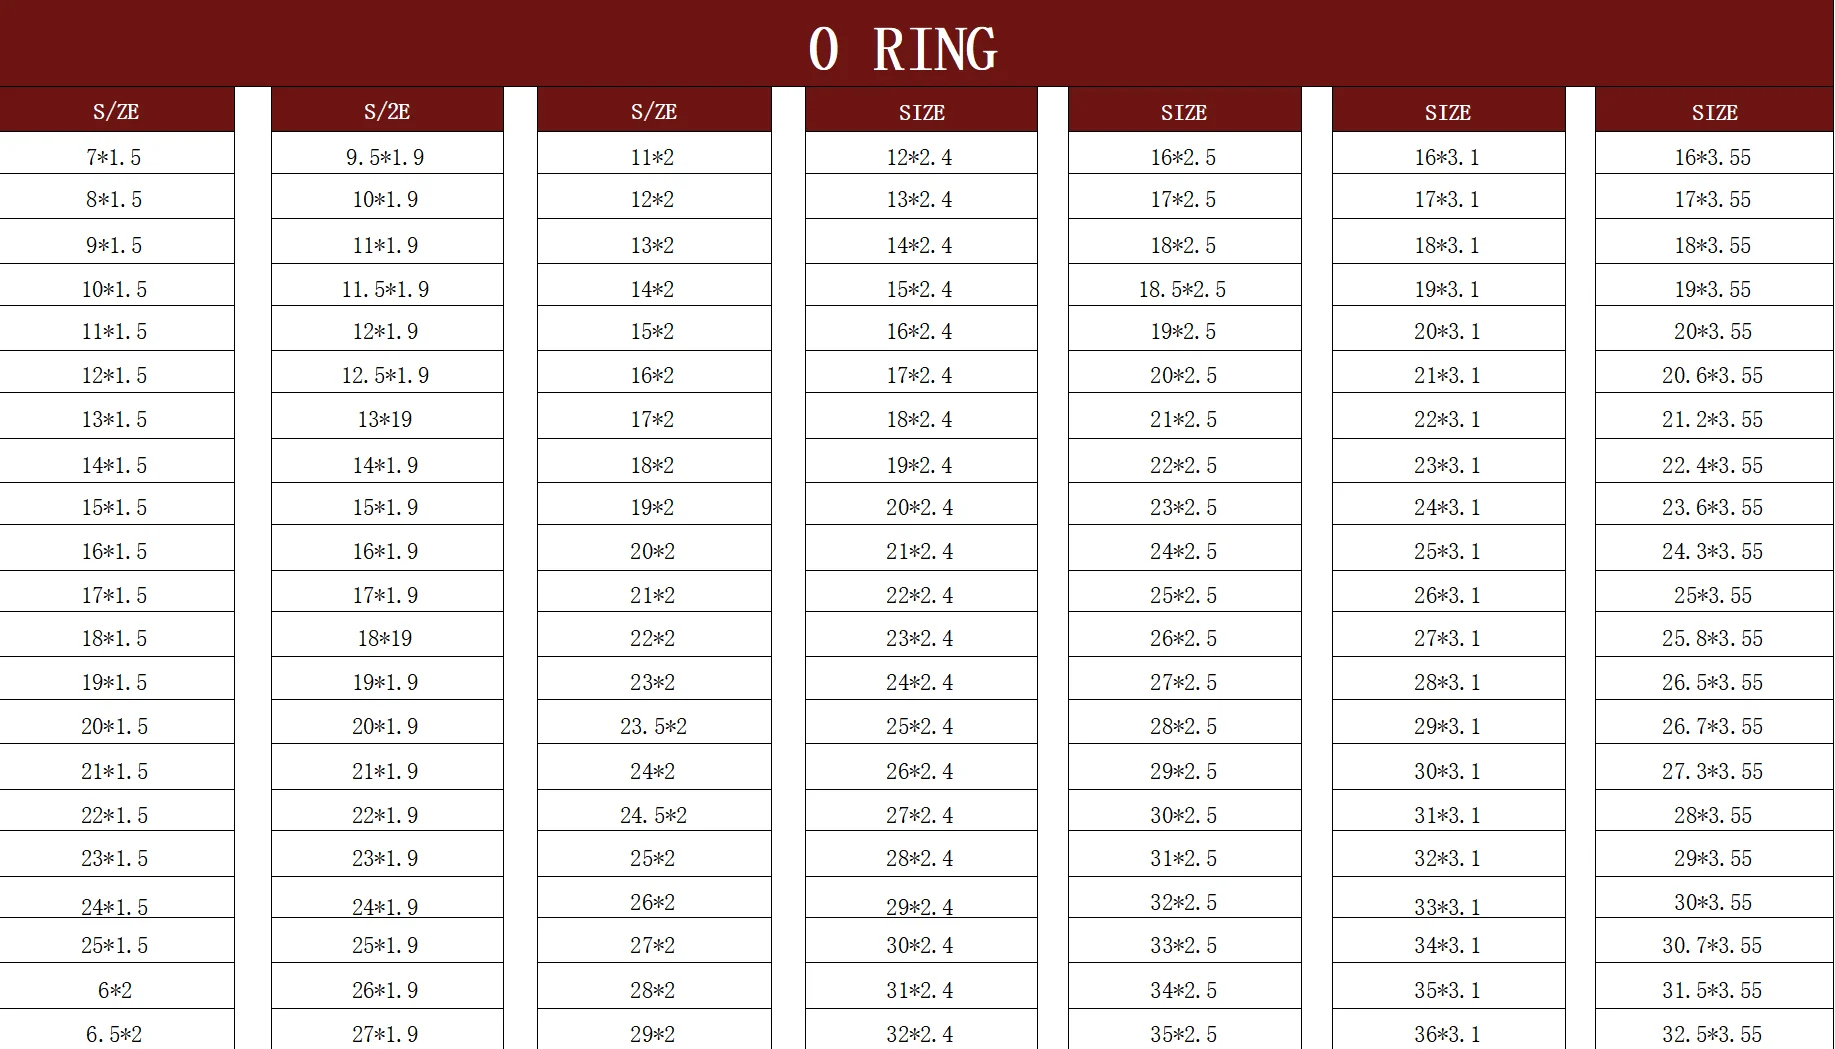1835x1049 pixels.
Task: Click the O RING title banner
Action: click(x=903, y=48)
